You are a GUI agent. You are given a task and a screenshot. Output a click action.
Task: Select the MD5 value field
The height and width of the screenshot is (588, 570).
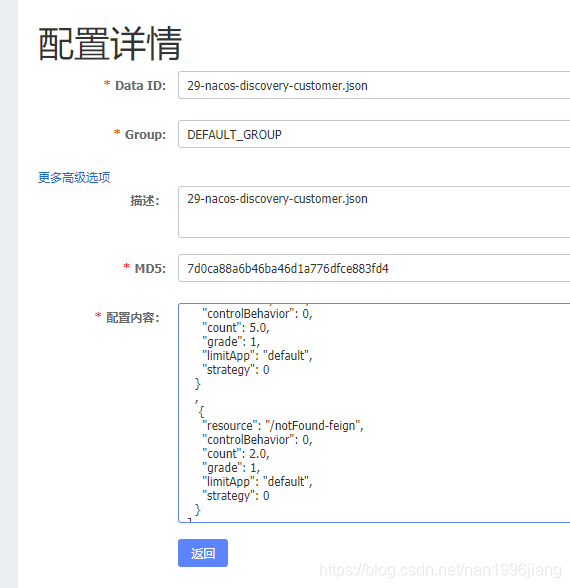(x=374, y=268)
